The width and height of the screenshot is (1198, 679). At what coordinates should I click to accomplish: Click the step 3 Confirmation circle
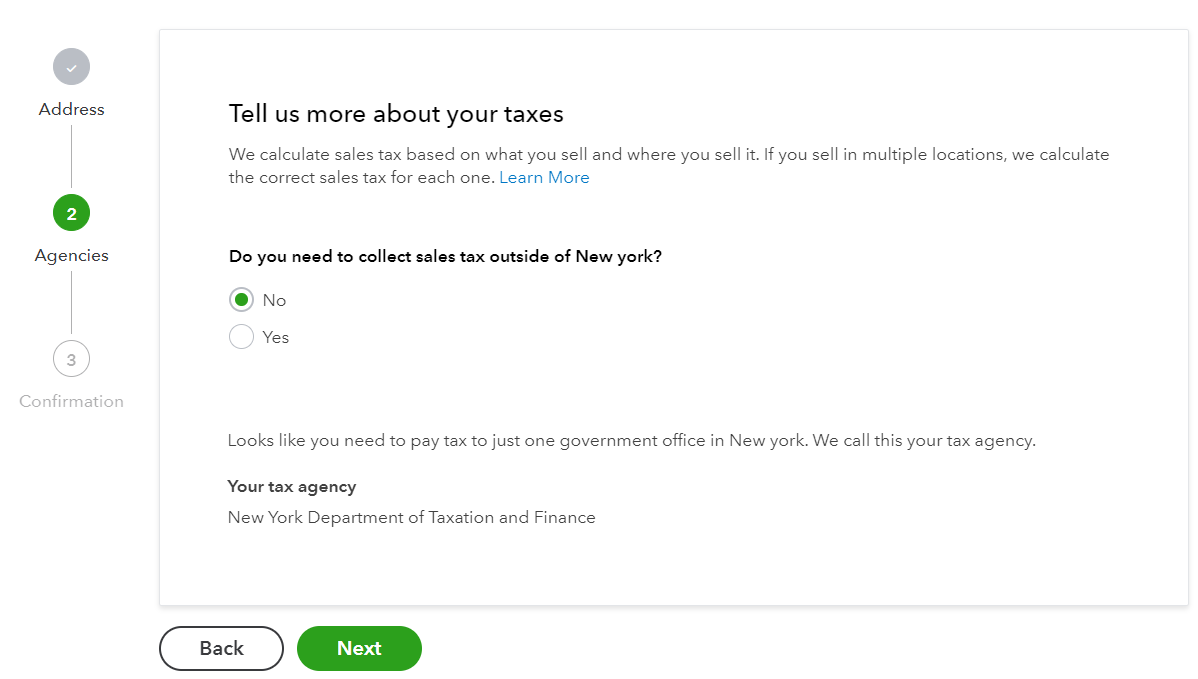coord(71,359)
